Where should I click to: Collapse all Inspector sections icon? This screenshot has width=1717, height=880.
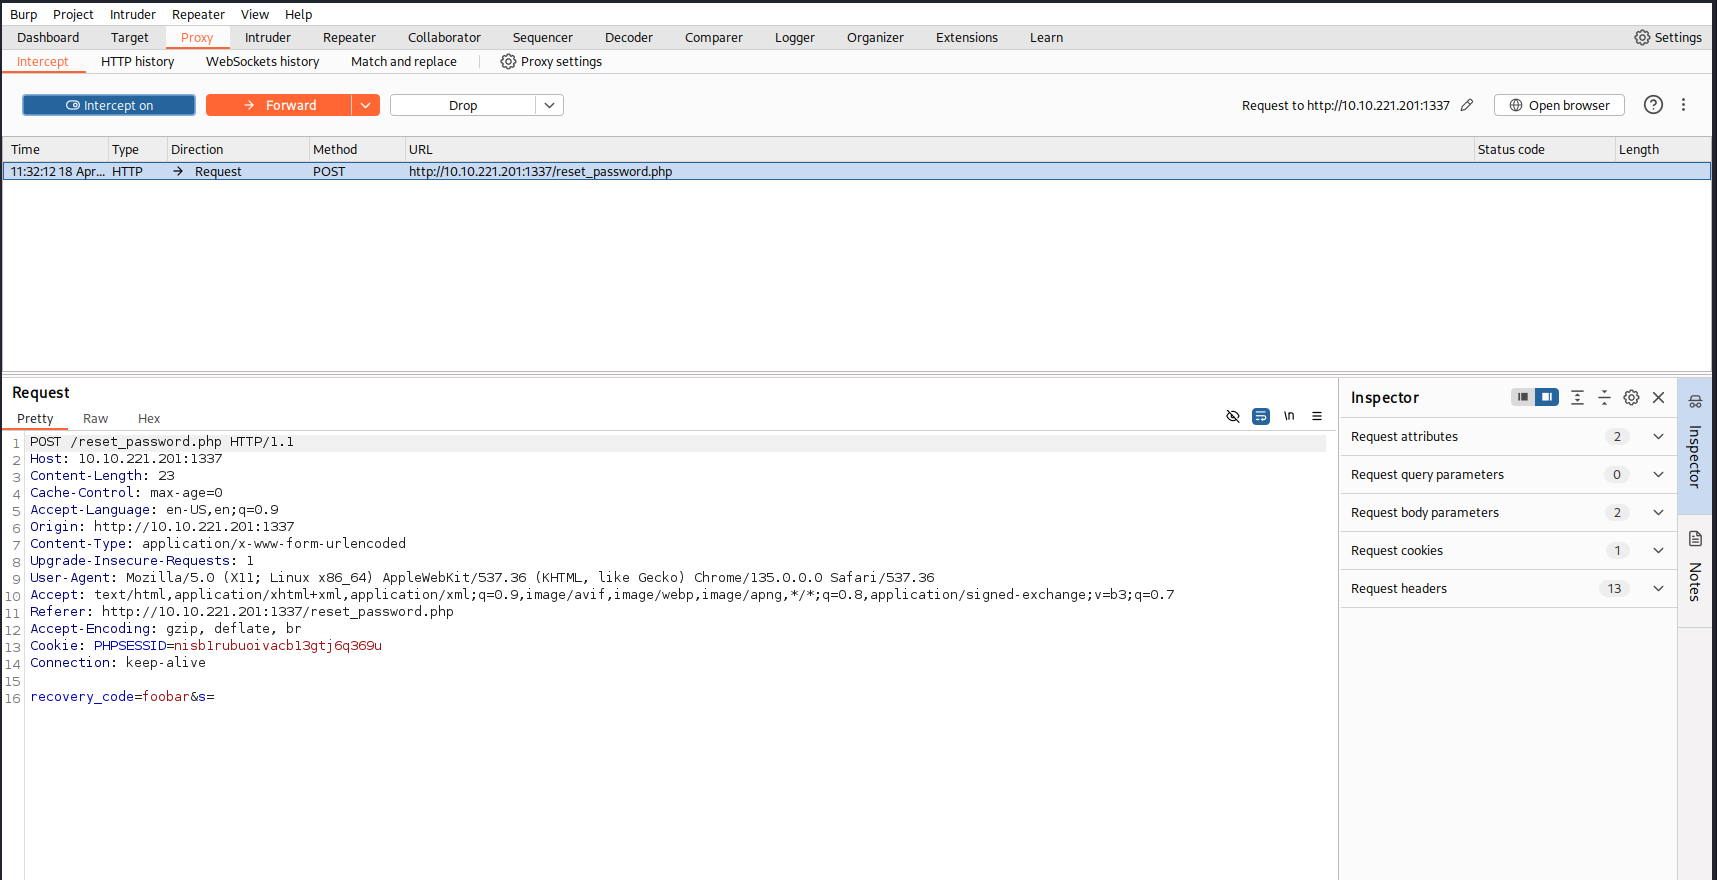[x=1604, y=397]
